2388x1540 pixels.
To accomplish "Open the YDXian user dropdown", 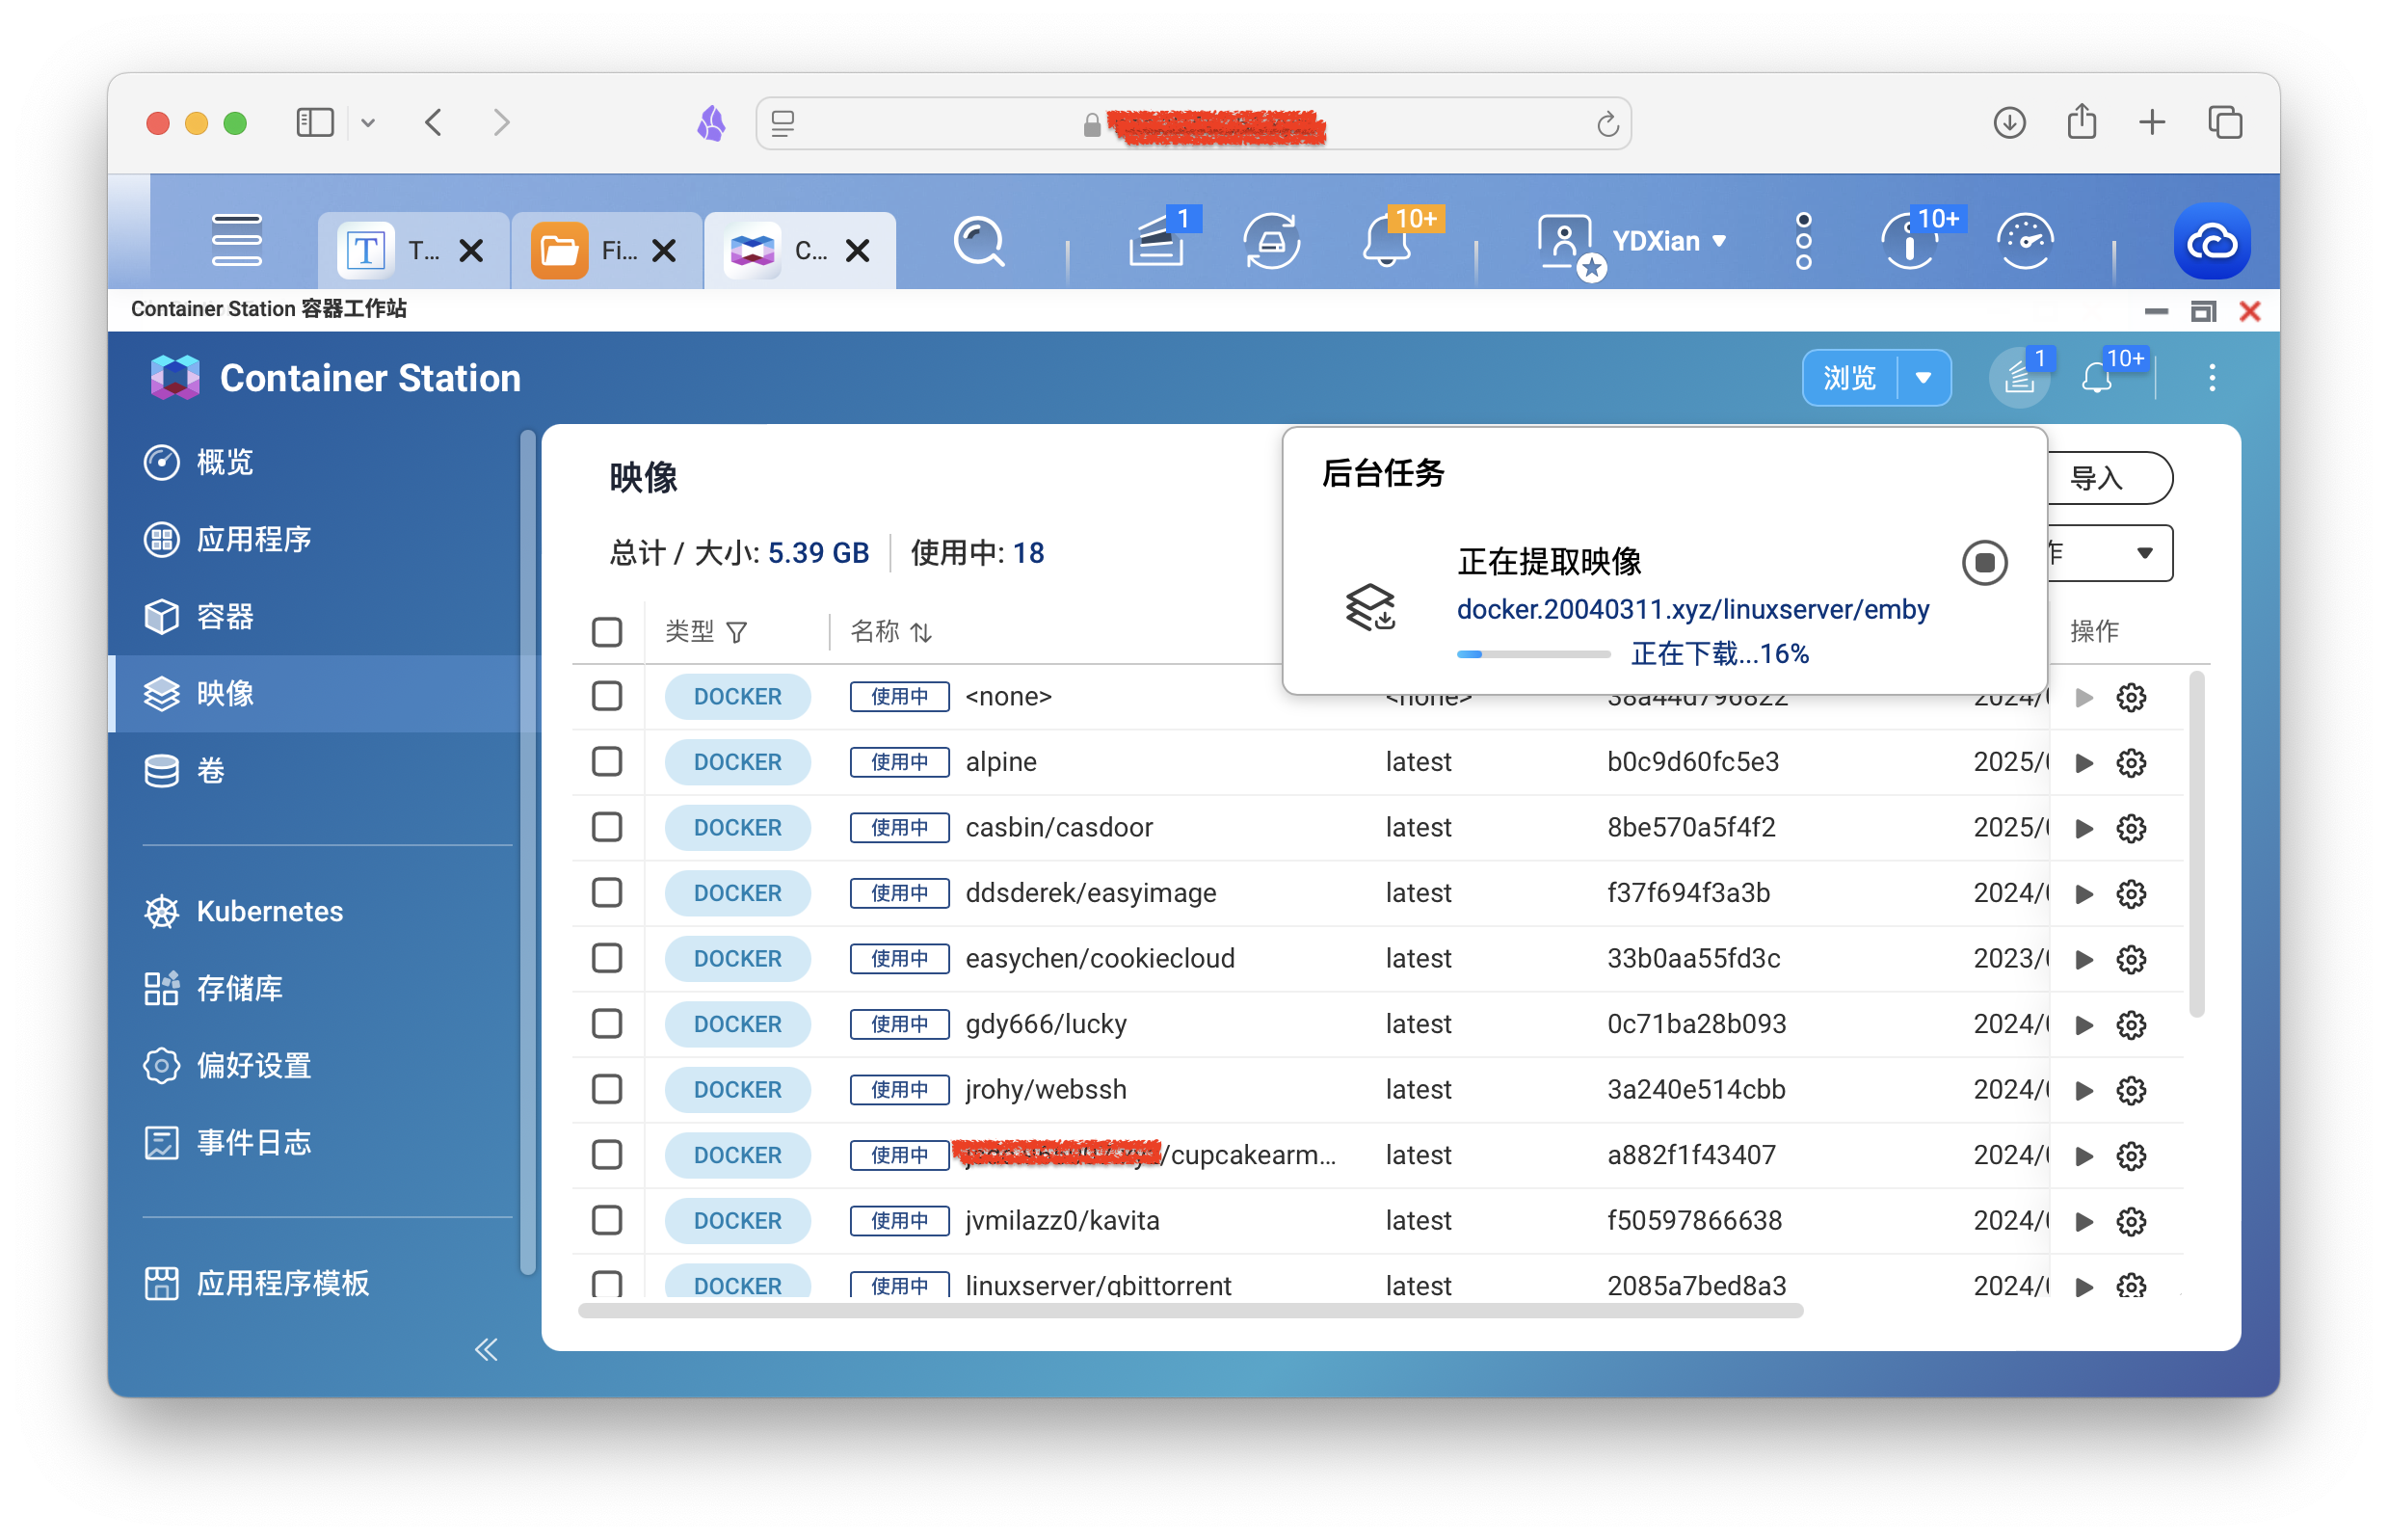I will (1668, 241).
